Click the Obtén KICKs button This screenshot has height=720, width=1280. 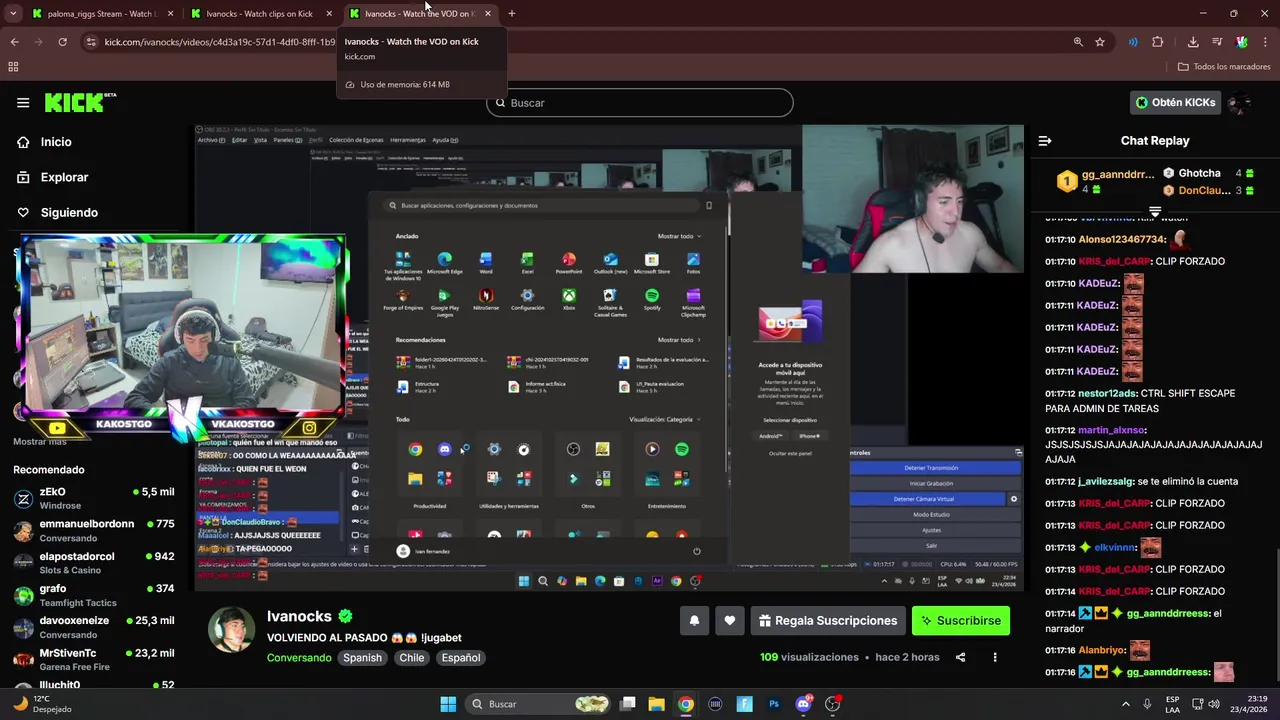(x=1176, y=102)
